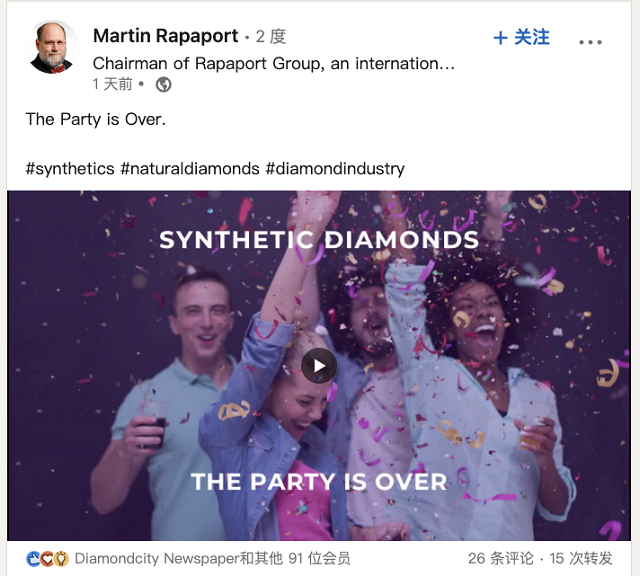Click the like reaction icon
Image resolution: width=640 pixels, height=576 pixels.
33,559
